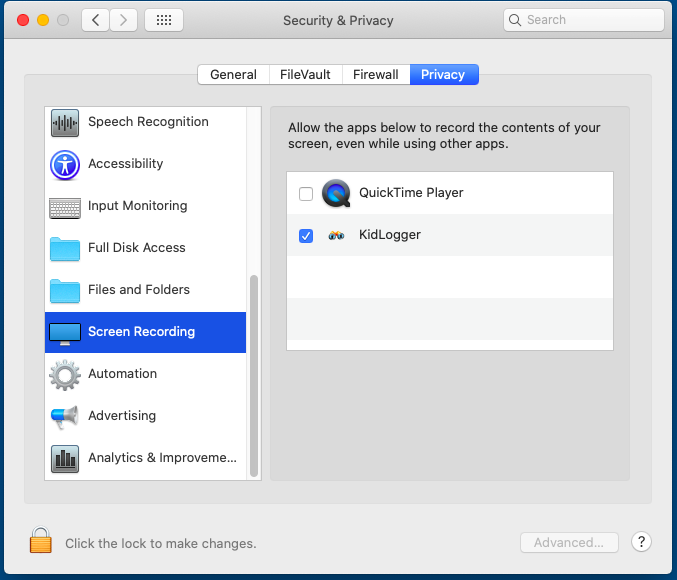Click the QuickTime Player app icon
The width and height of the screenshot is (677, 580).
tap(336, 193)
